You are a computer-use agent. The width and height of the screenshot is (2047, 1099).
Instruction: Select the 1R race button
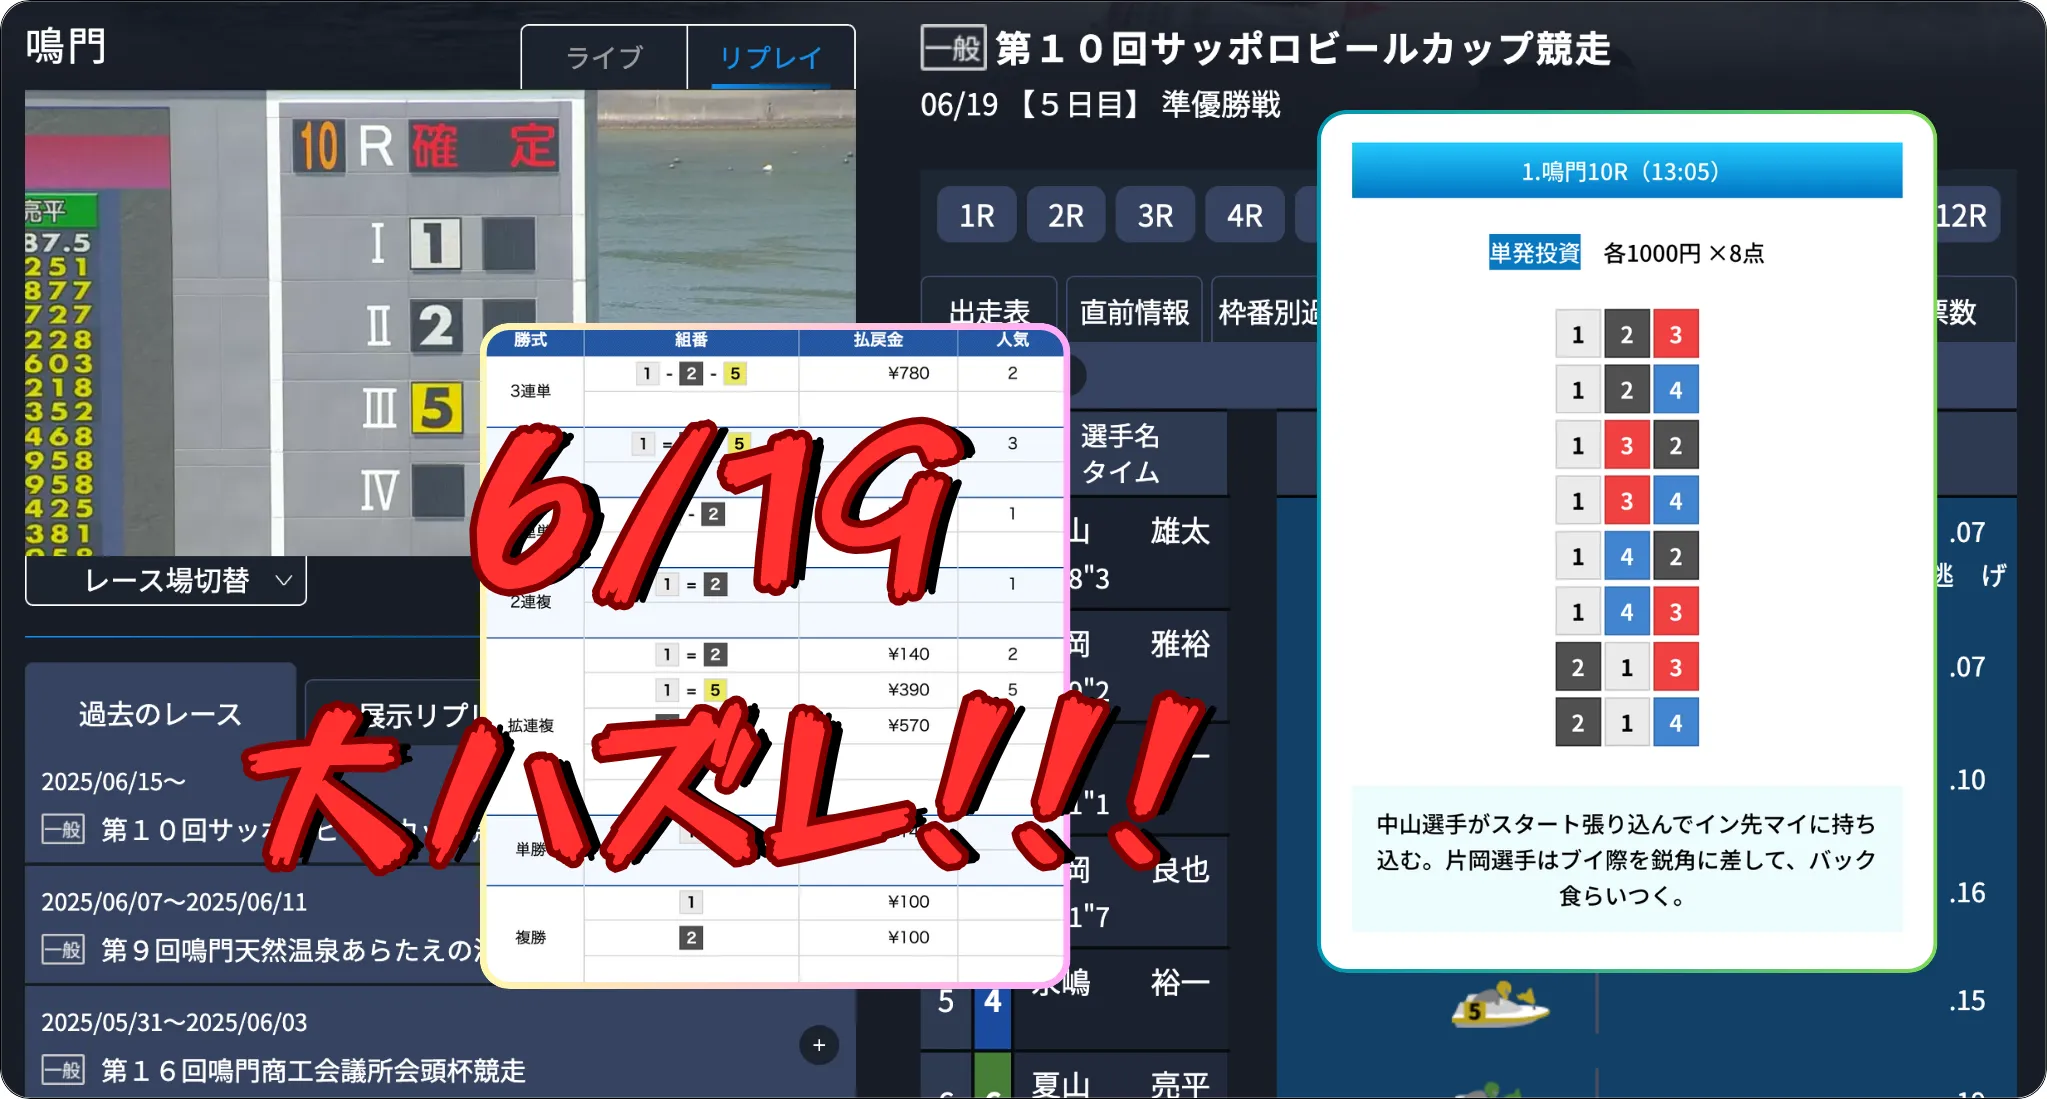(x=976, y=215)
